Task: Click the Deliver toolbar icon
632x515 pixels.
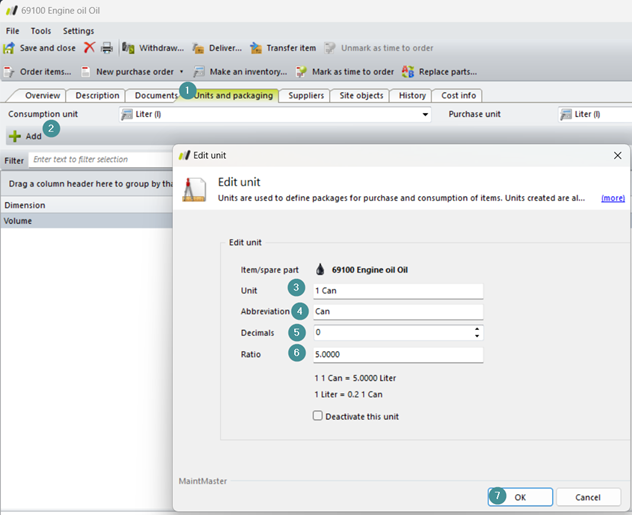Action: pyautogui.click(x=198, y=48)
